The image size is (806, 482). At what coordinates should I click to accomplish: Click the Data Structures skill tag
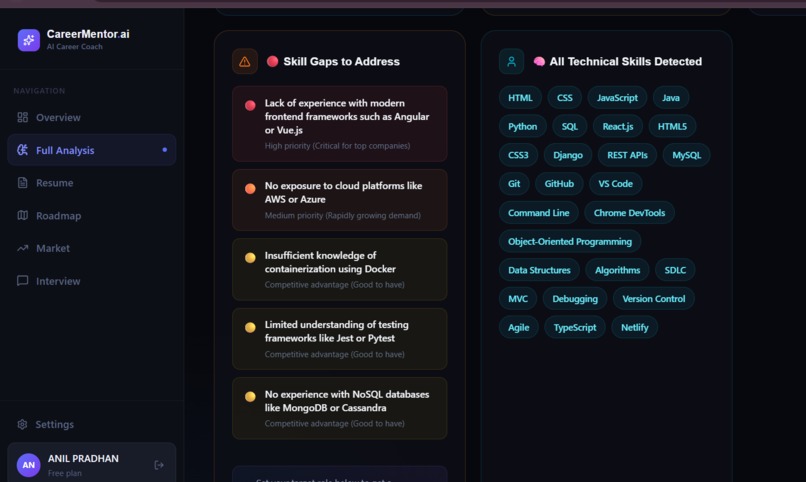tap(539, 270)
